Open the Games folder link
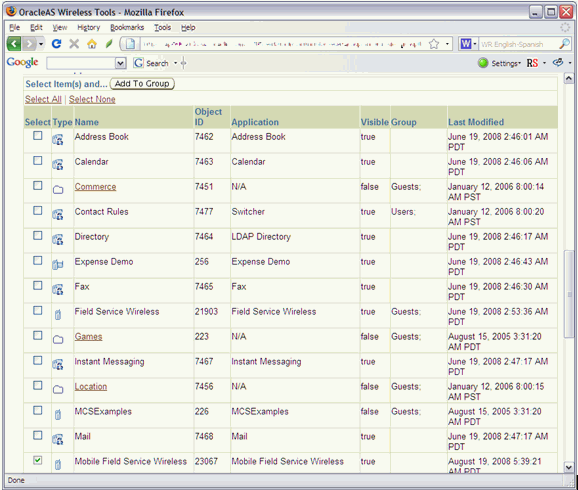This screenshot has width=578, height=490. pyautogui.click(x=88, y=336)
